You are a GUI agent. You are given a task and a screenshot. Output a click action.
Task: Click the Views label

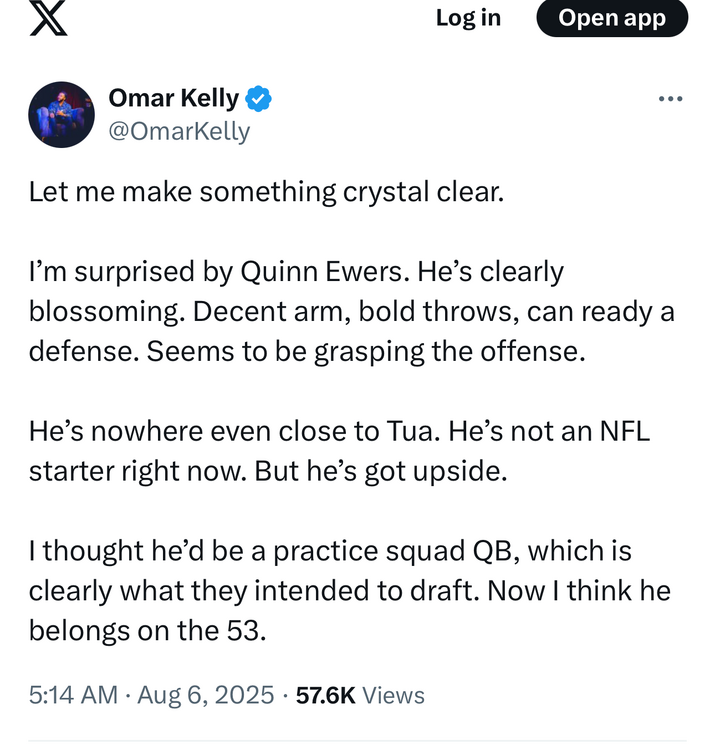pyautogui.click(x=393, y=695)
